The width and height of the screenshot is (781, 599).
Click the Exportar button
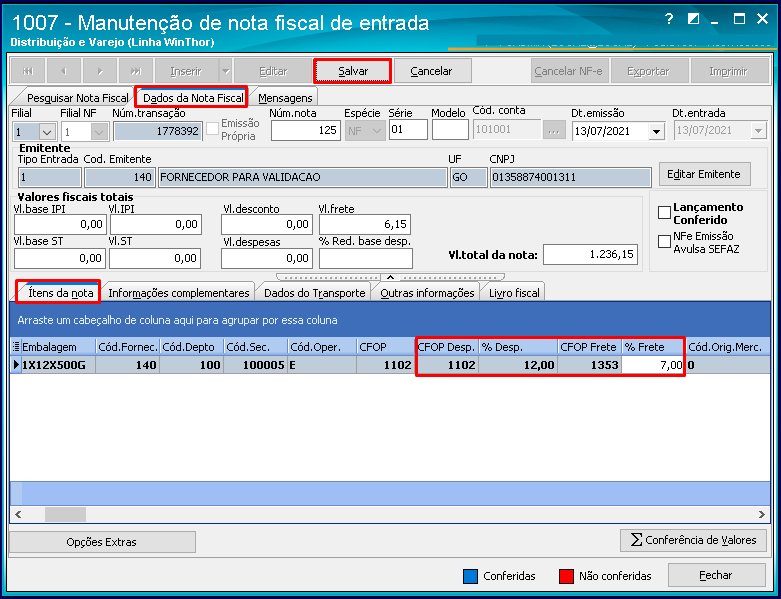(648, 71)
